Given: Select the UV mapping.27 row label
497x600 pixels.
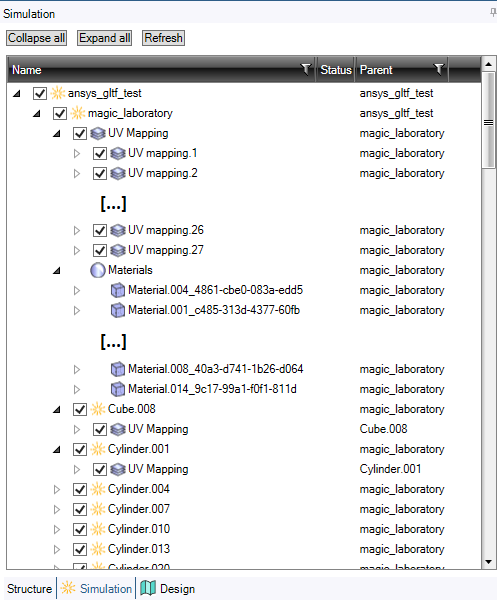Looking at the screenshot, I should pyautogui.click(x=166, y=250).
